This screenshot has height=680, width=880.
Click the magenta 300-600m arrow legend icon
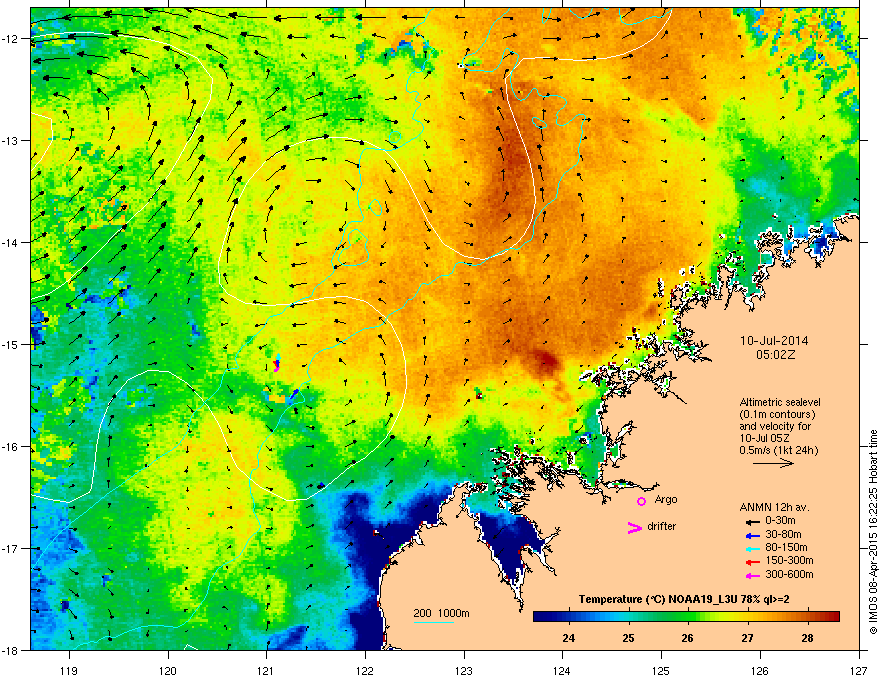click(753, 576)
